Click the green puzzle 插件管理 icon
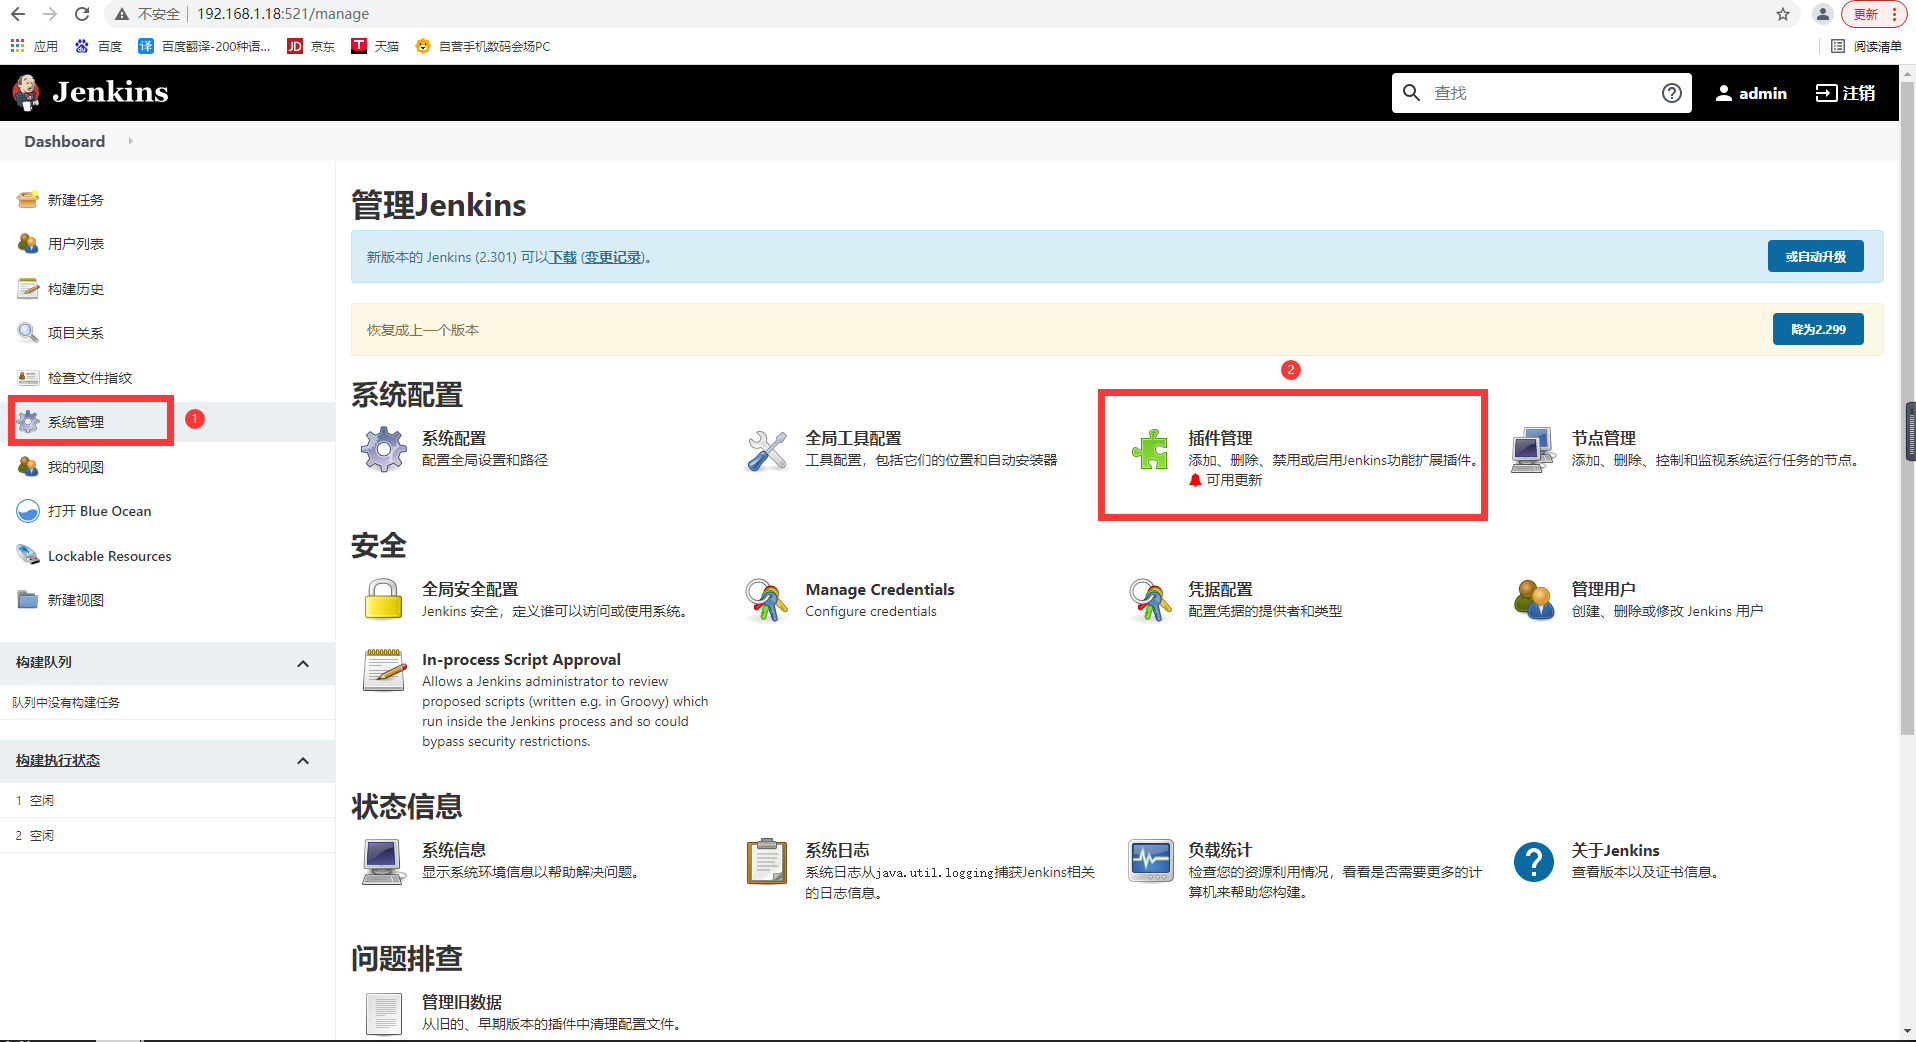This screenshot has width=1916, height=1042. click(x=1150, y=449)
